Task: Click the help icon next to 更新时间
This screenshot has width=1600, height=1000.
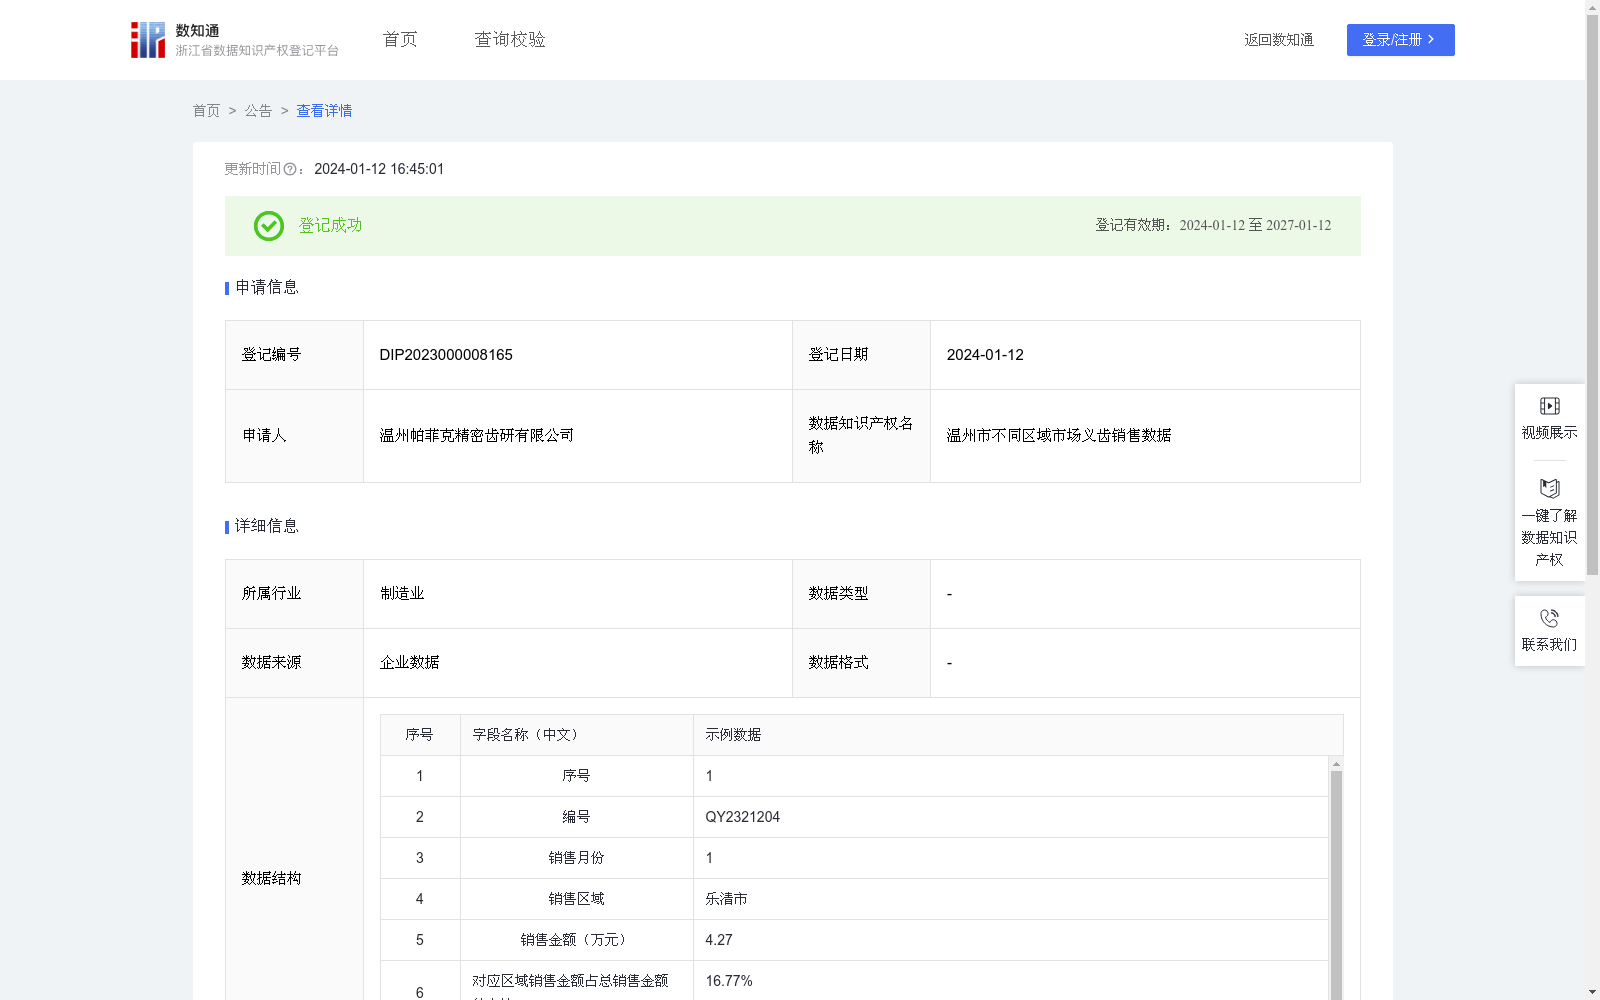Action: (x=290, y=170)
